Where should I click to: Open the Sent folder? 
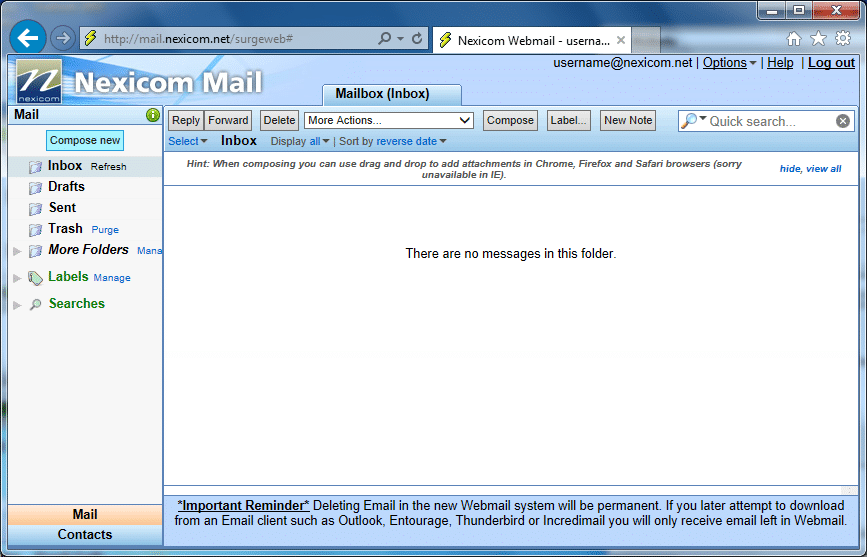click(62, 207)
